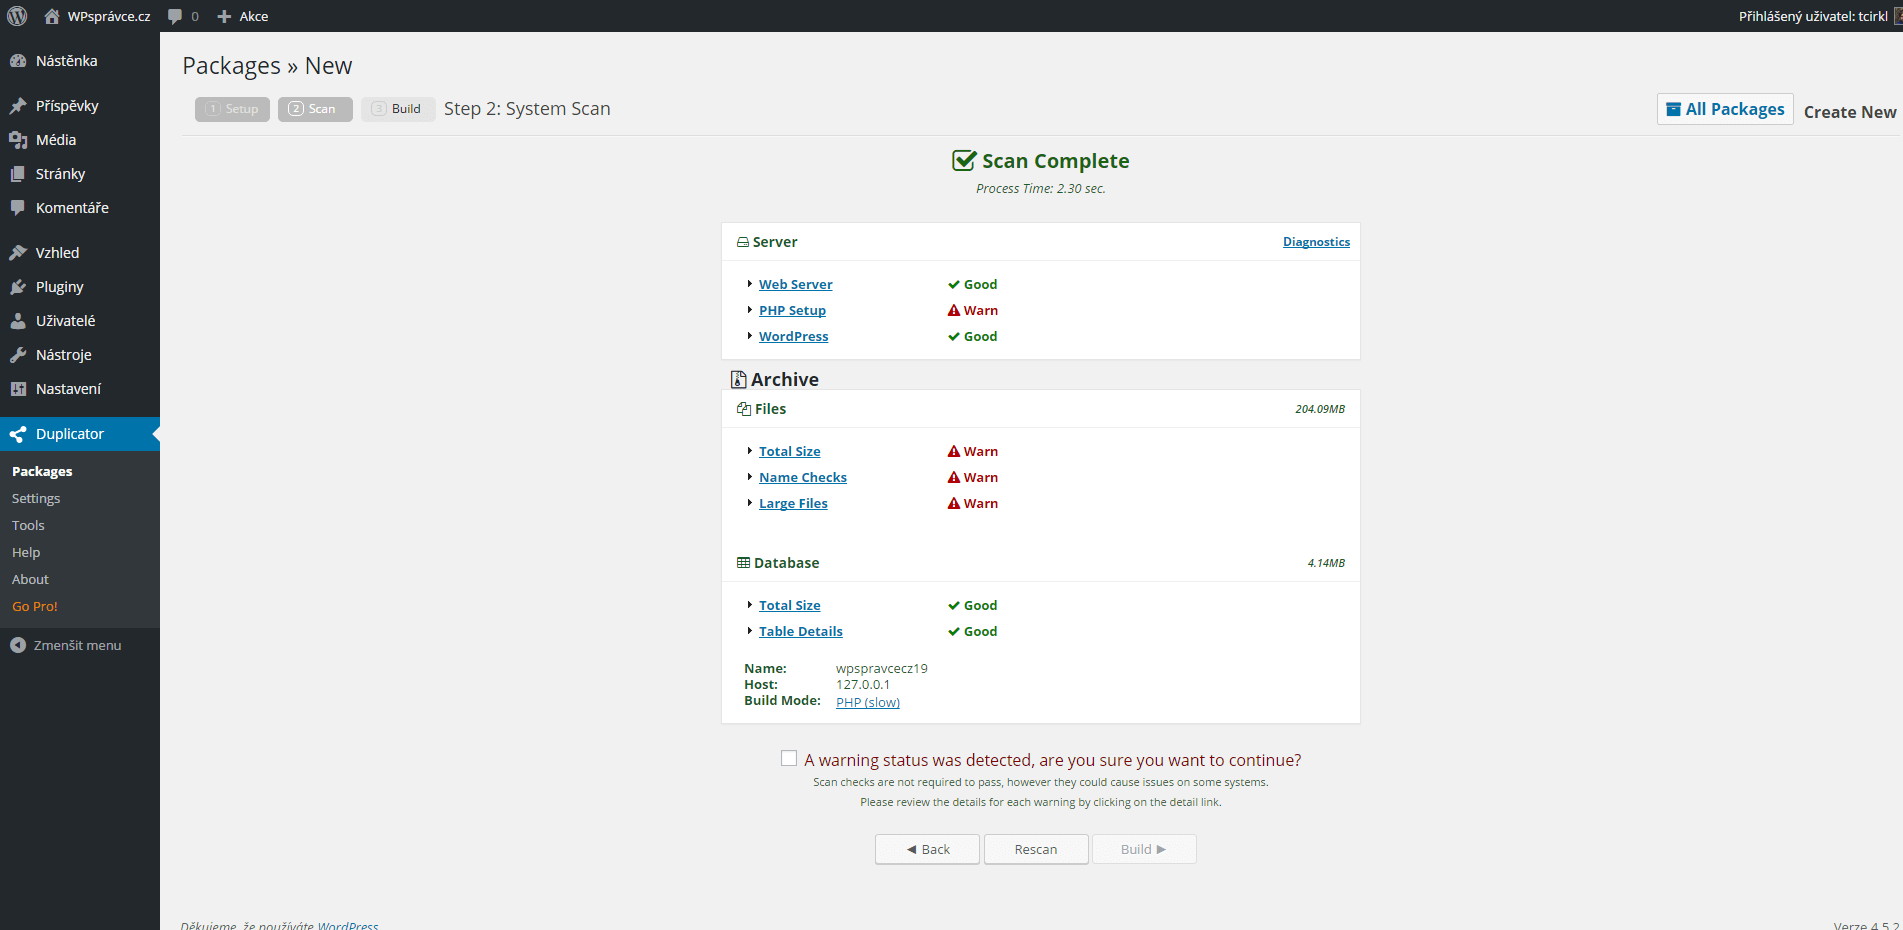Click the Build button
Viewport: 1903px width, 930px height.
tap(1144, 849)
